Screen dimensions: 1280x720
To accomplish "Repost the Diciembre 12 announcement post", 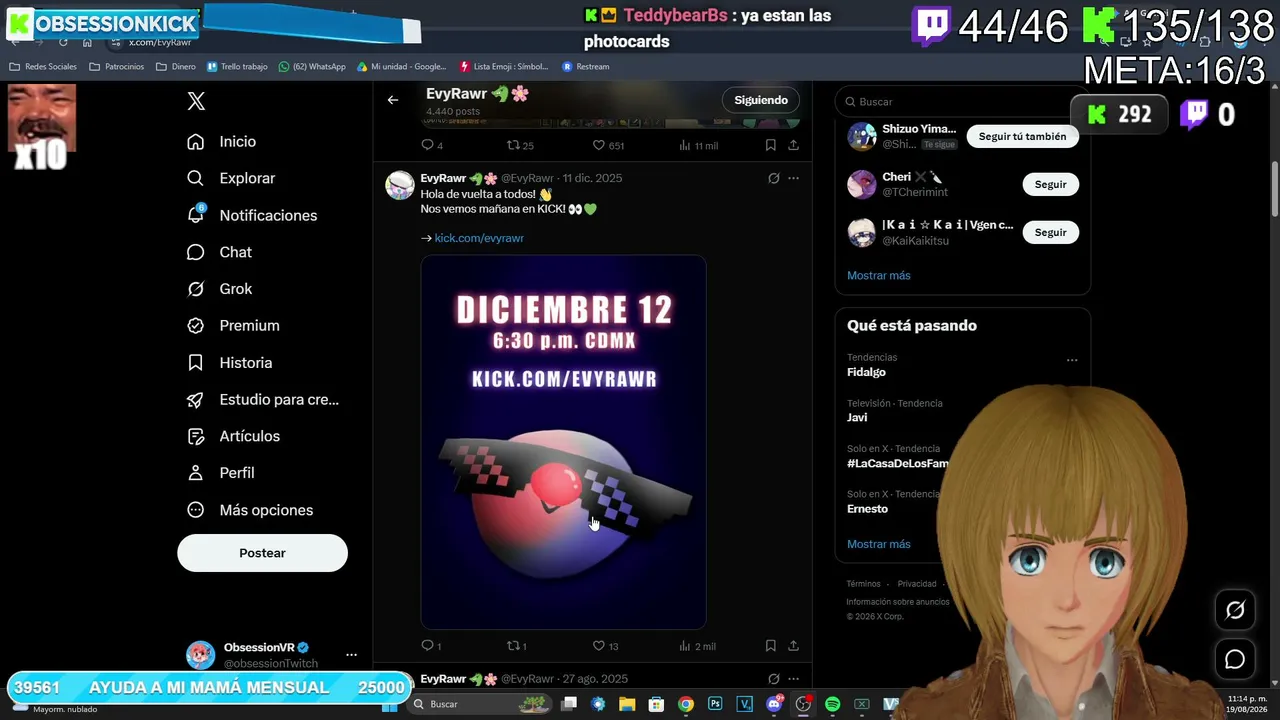I will coord(517,646).
